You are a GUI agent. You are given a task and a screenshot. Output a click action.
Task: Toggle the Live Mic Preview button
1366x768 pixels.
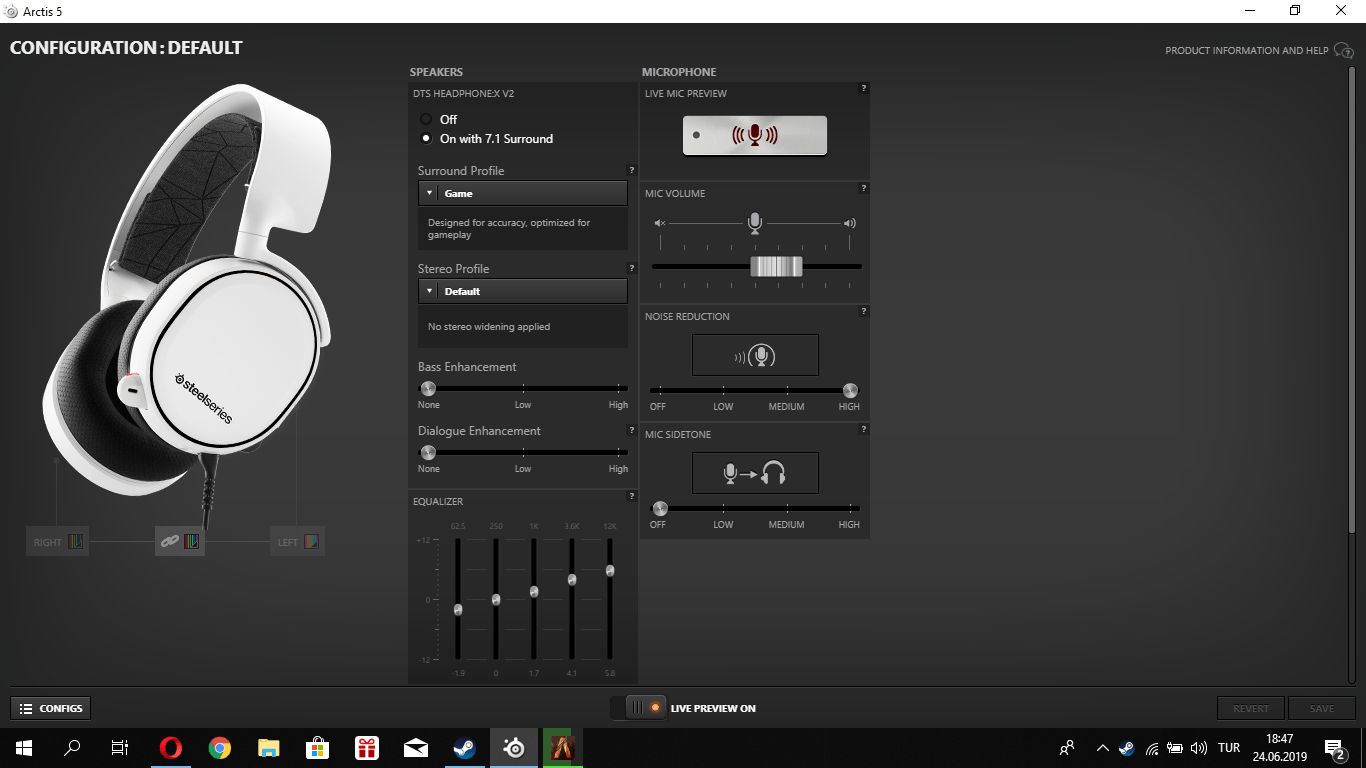coord(755,136)
